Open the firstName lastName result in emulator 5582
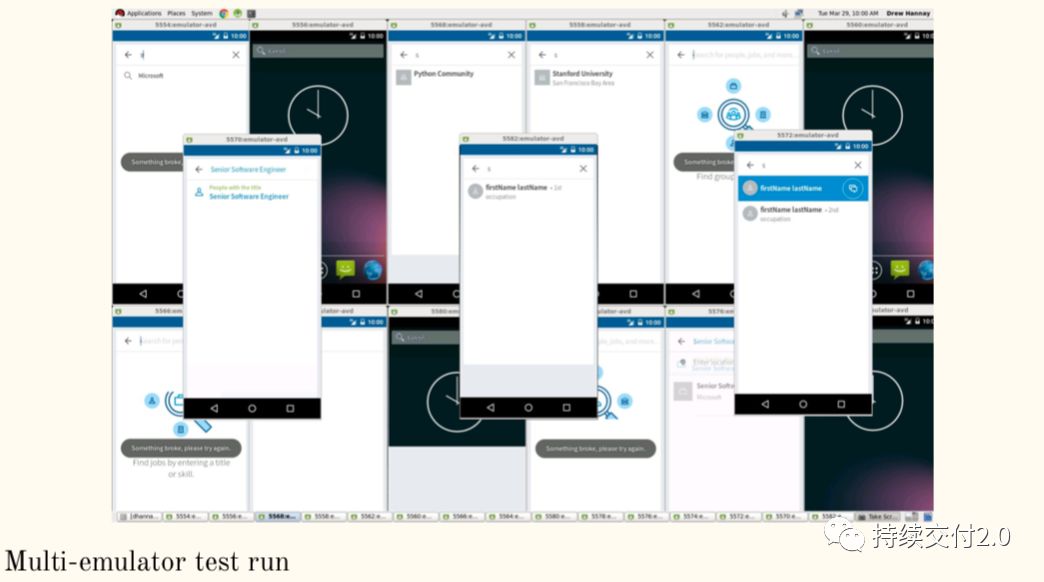The height and width of the screenshot is (582, 1044). (528, 192)
